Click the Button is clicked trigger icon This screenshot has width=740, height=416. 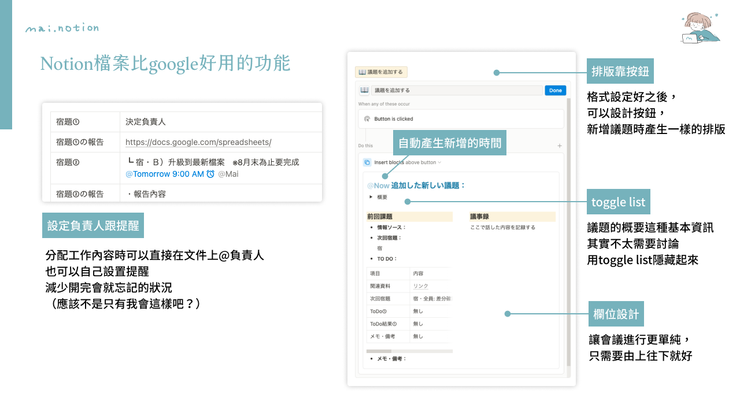pos(366,118)
